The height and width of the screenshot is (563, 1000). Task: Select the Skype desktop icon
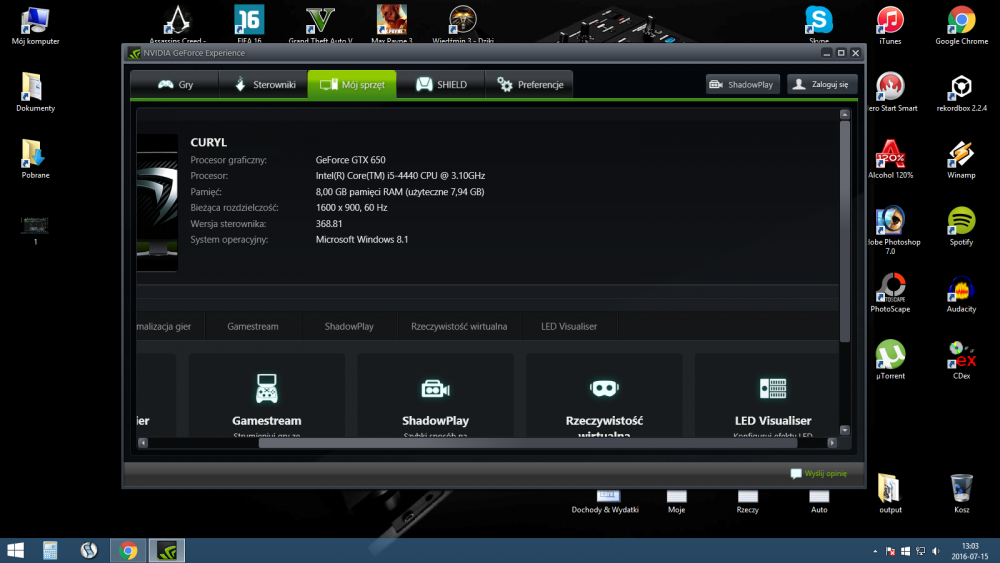[819, 24]
